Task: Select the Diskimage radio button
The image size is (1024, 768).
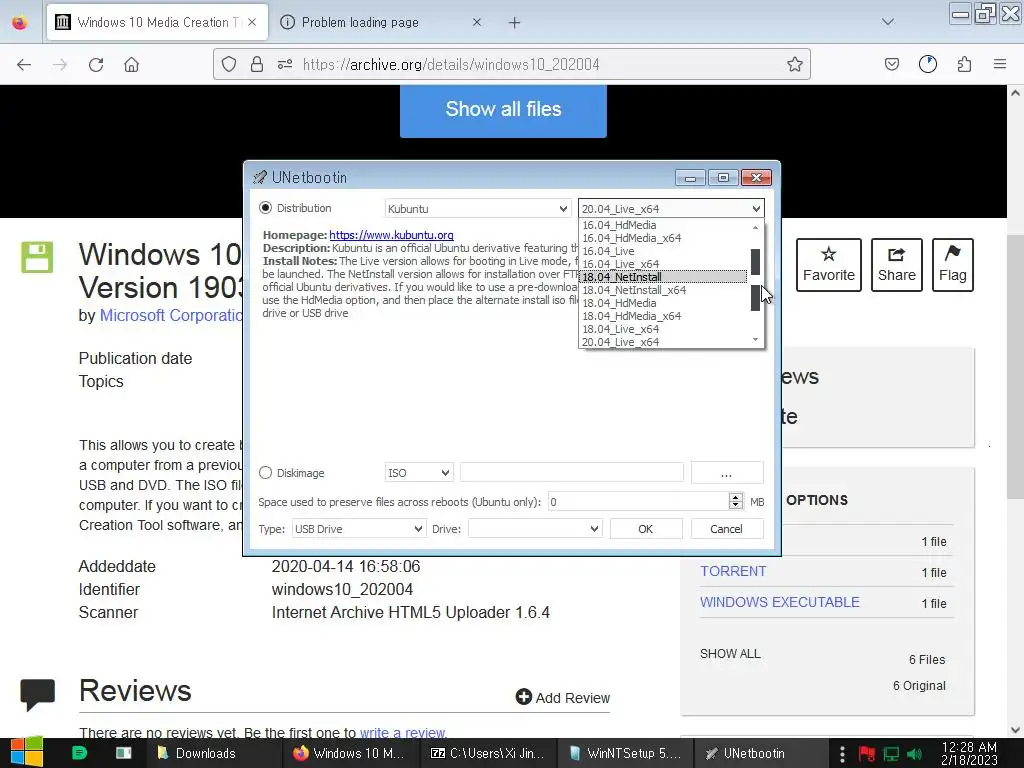Action: click(265, 473)
